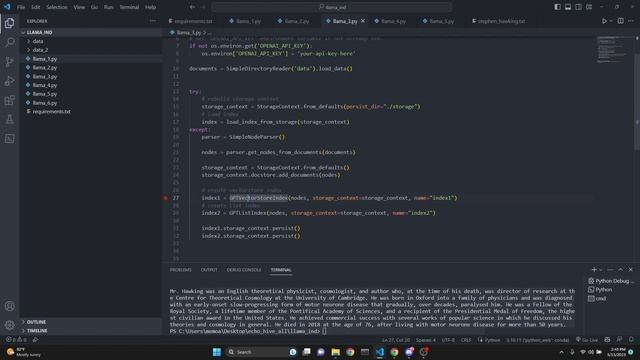Open notifications bell in status bar
This screenshot has height=360, width=640.
(x=631, y=340)
